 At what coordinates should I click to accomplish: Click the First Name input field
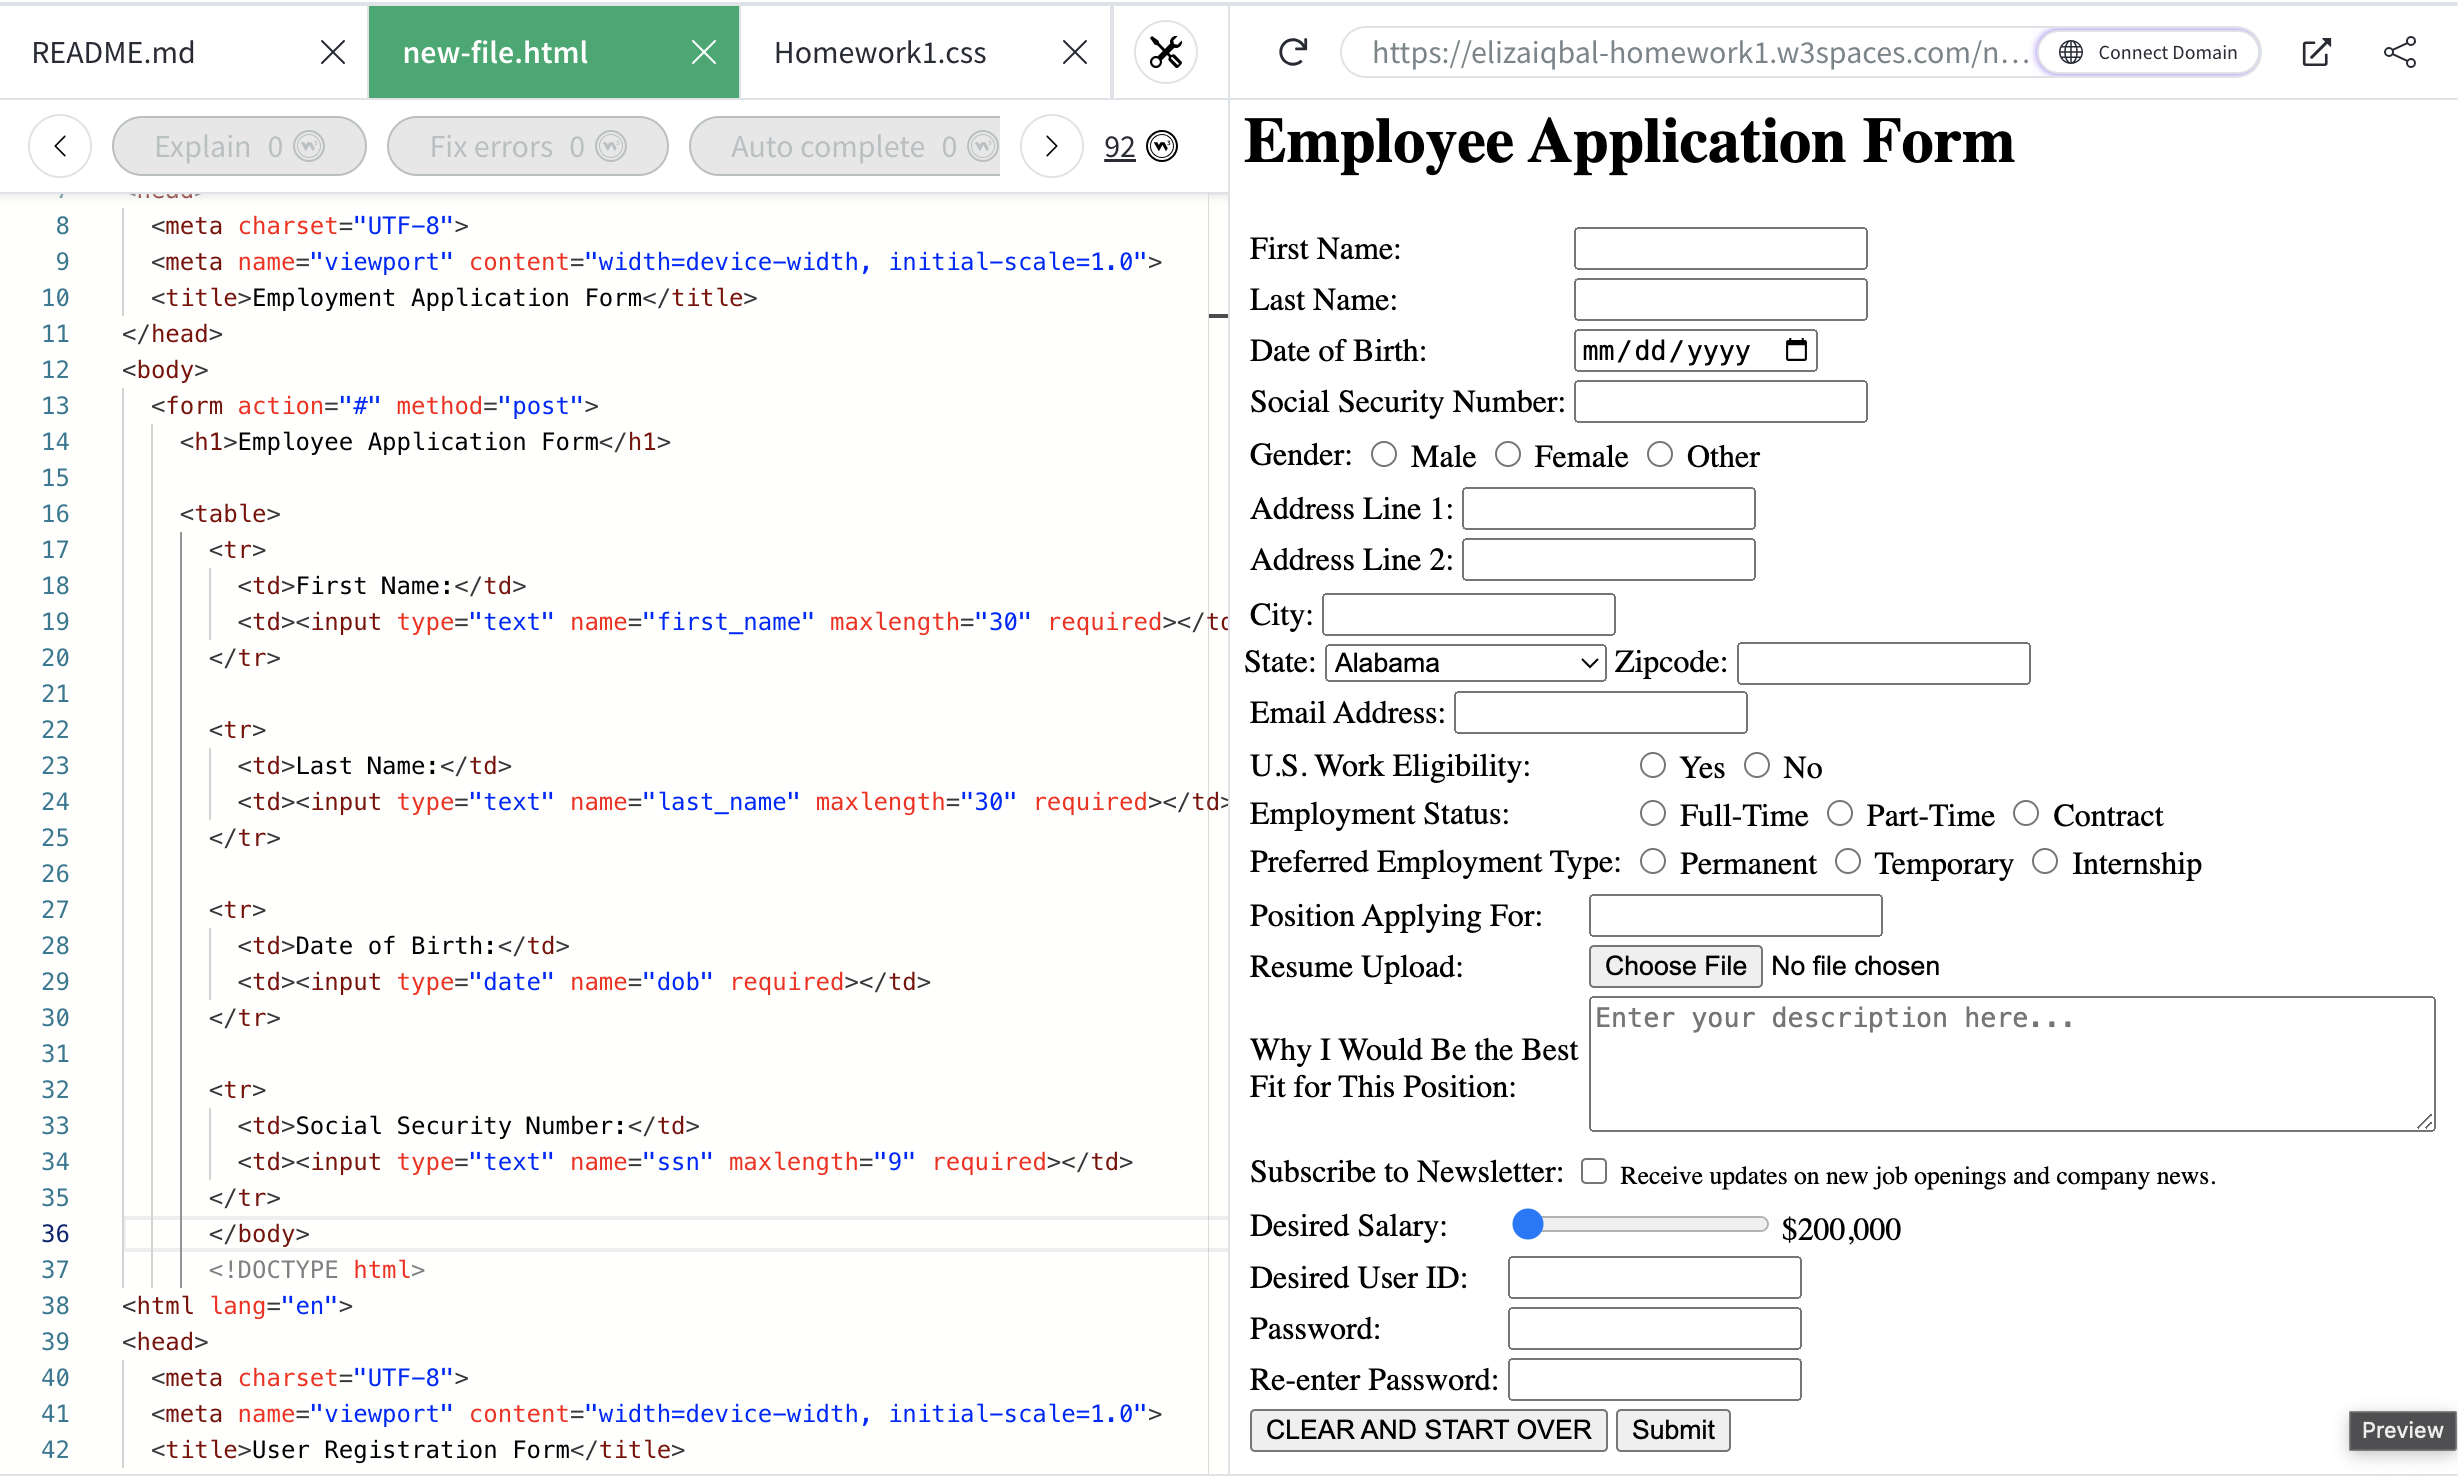pyautogui.click(x=1720, y=249)
